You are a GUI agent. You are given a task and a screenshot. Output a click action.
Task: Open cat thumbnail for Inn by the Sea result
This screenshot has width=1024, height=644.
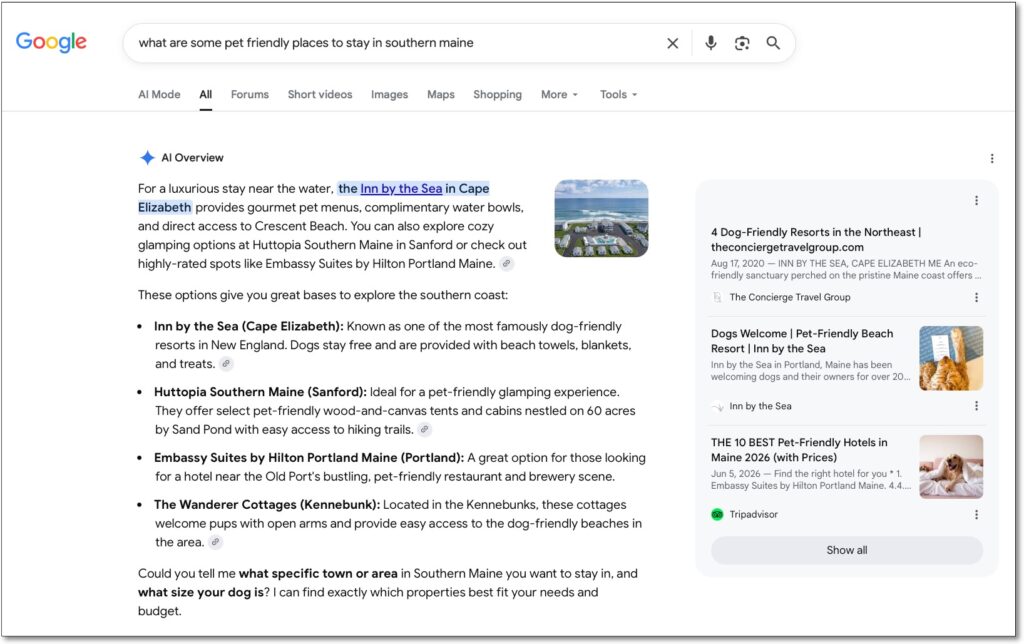[951, 358]
